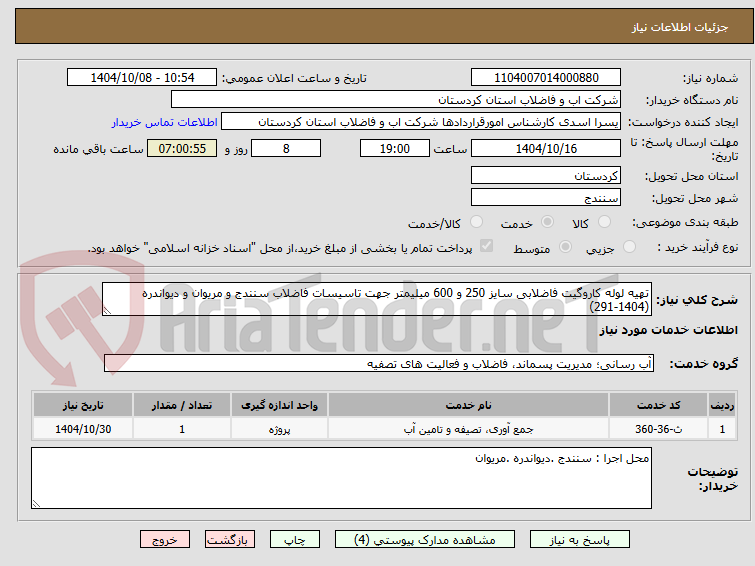Viewport: 755px width, 566px height.
Task: Click the طبقه بندی موضوعی label
Action: (685, 222)
